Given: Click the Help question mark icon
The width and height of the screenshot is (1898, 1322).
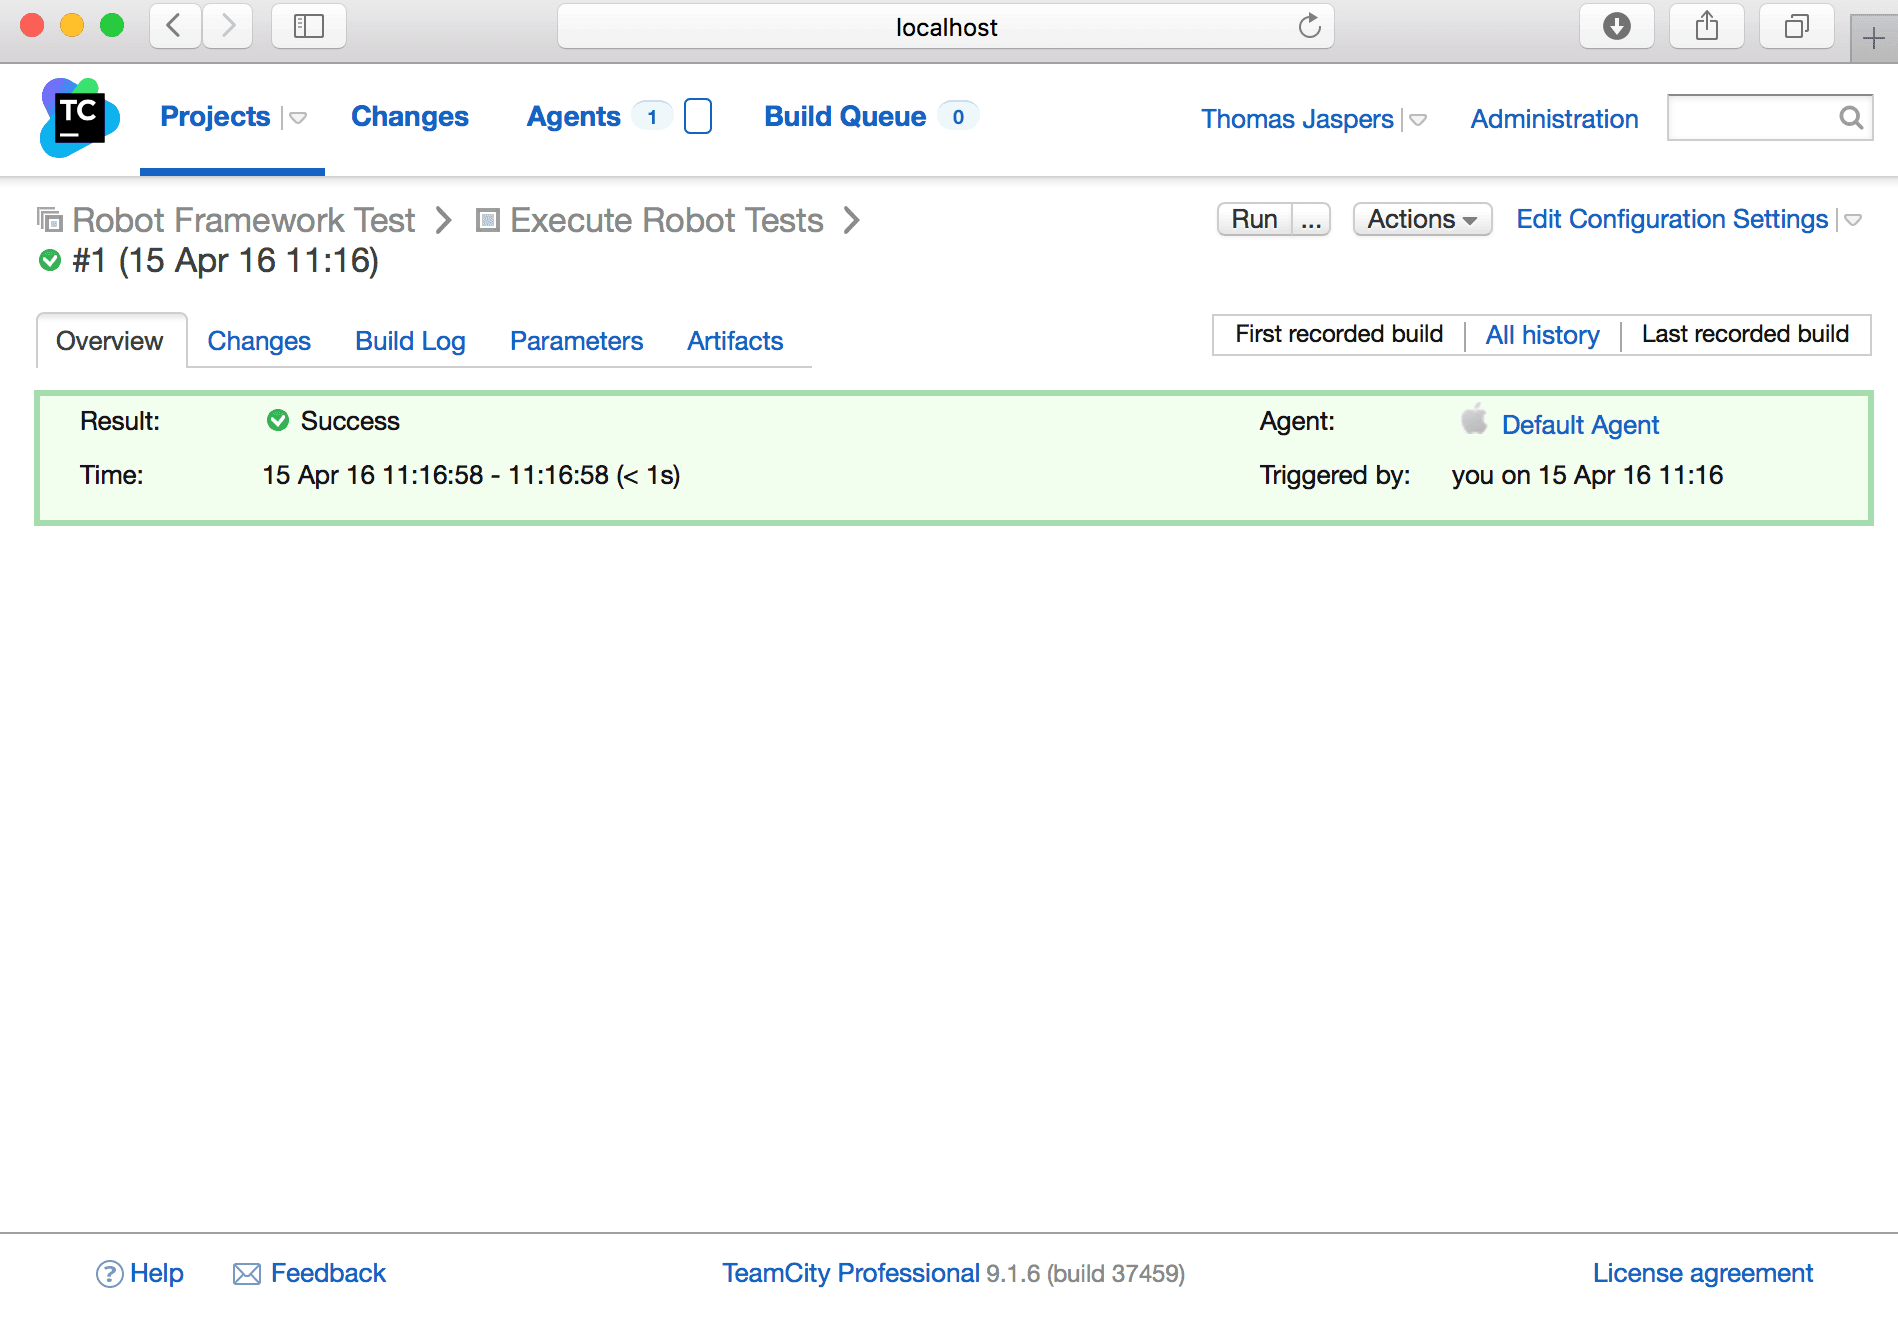Looking at the screenshot, I should tap(109, 1274).
